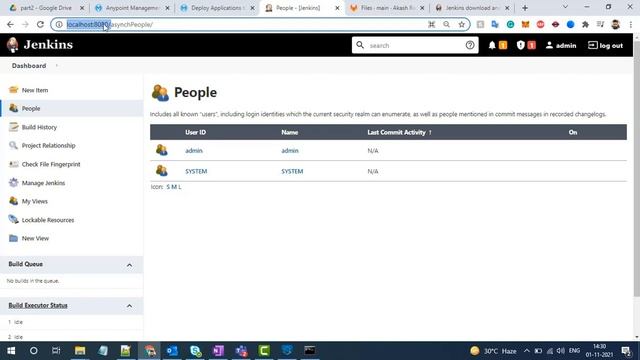Open SYSTEM User ID link
This screenshot has width=640, height=360.
pos(196,171)
